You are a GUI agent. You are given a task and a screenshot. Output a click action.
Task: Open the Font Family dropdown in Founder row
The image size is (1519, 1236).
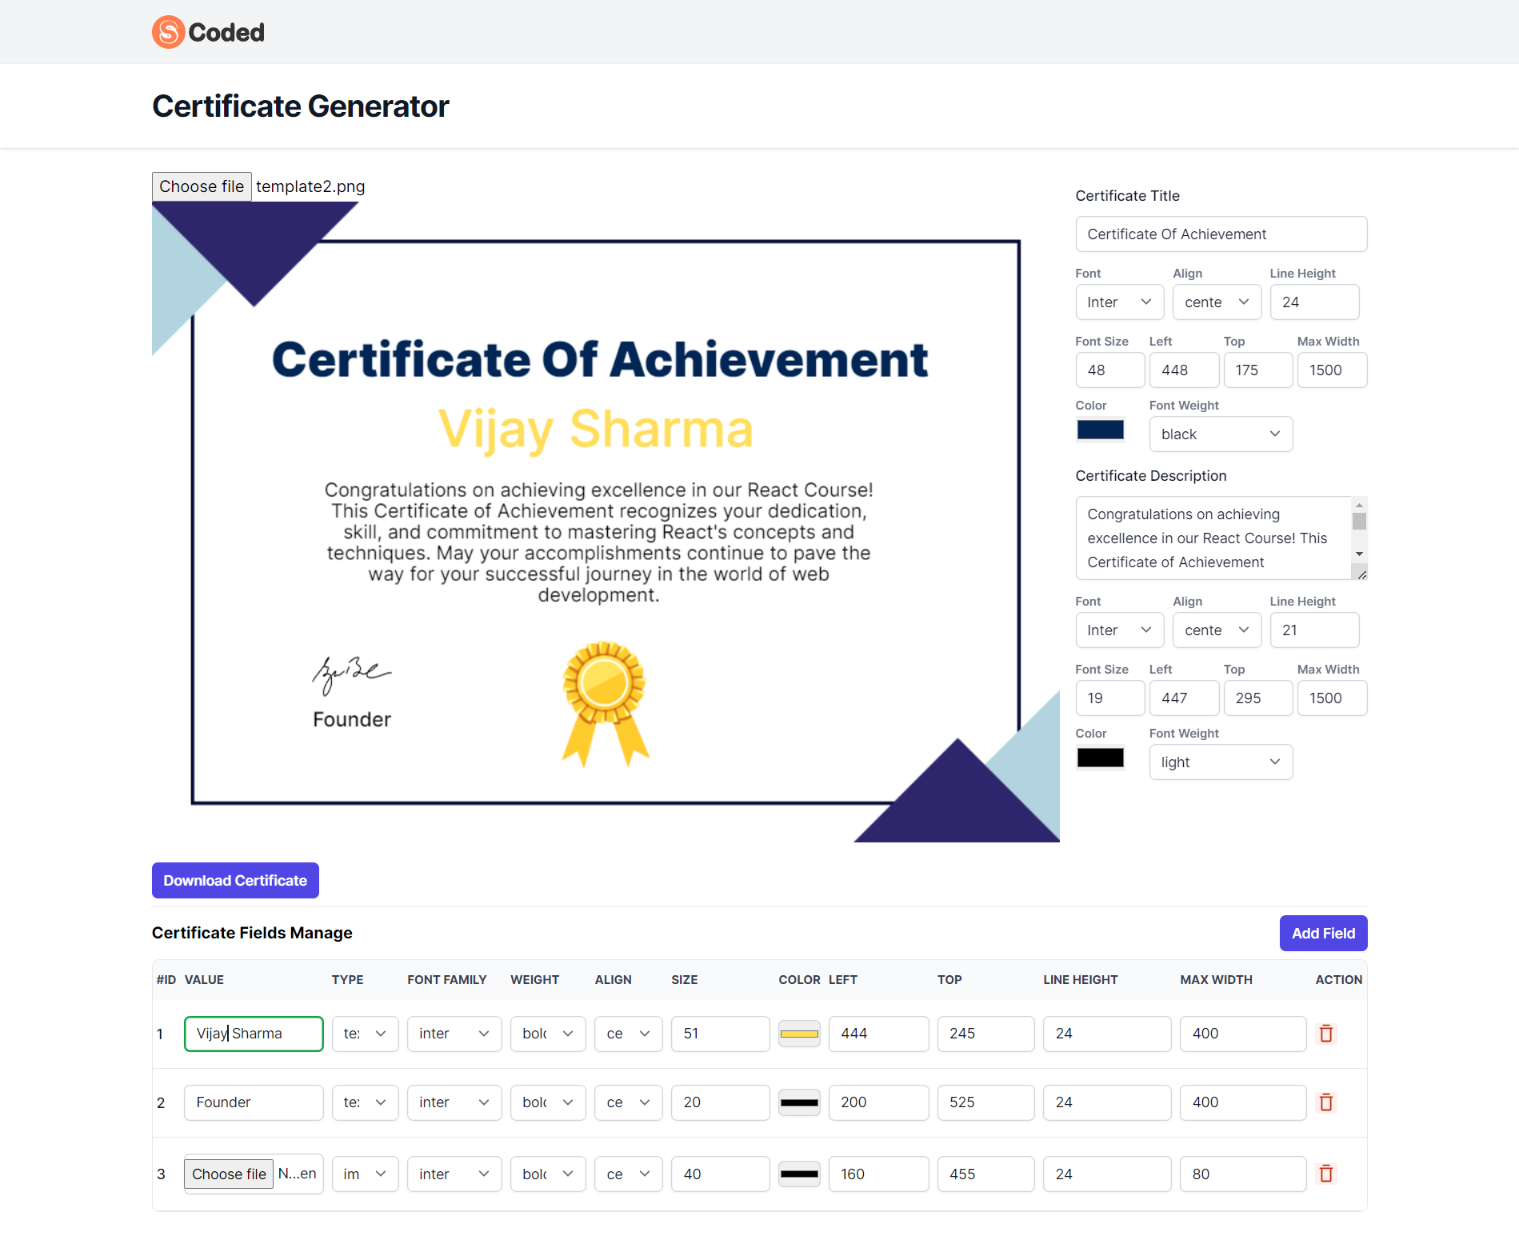[x=454, y=1102]
